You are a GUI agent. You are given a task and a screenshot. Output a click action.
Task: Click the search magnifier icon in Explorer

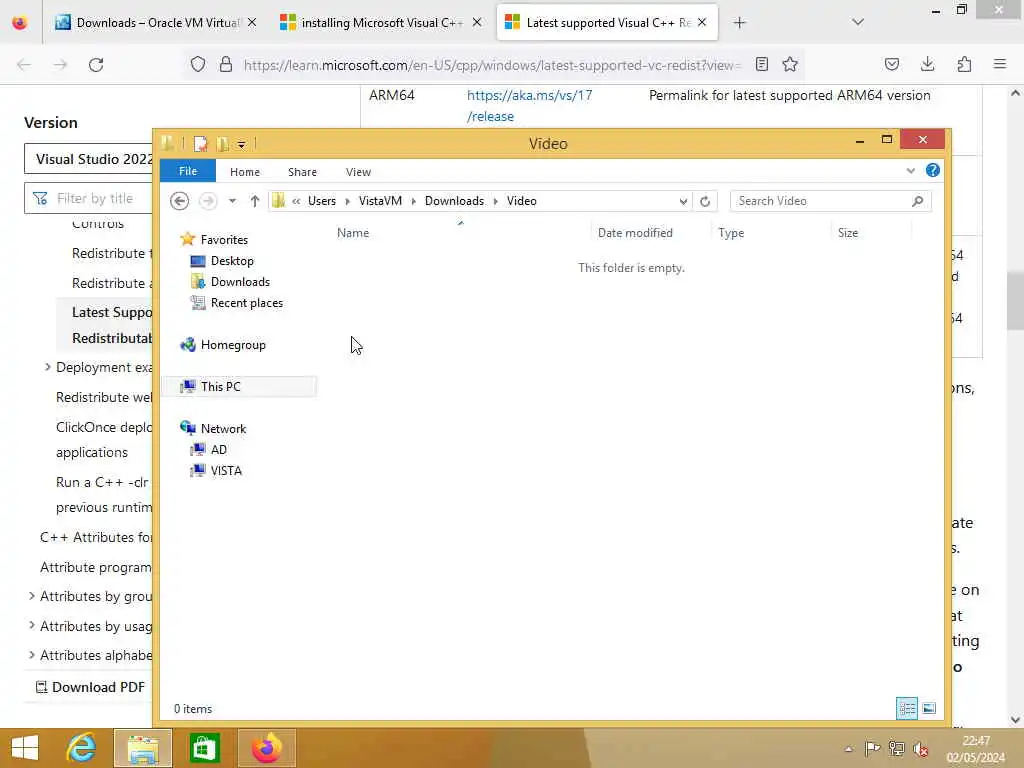click(918, 201)
